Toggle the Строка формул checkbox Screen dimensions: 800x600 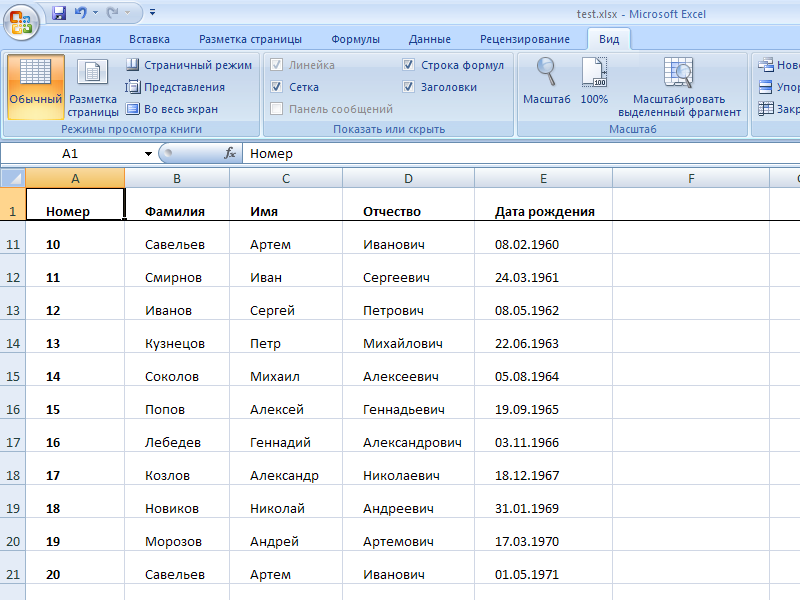[x=408, y=65]
